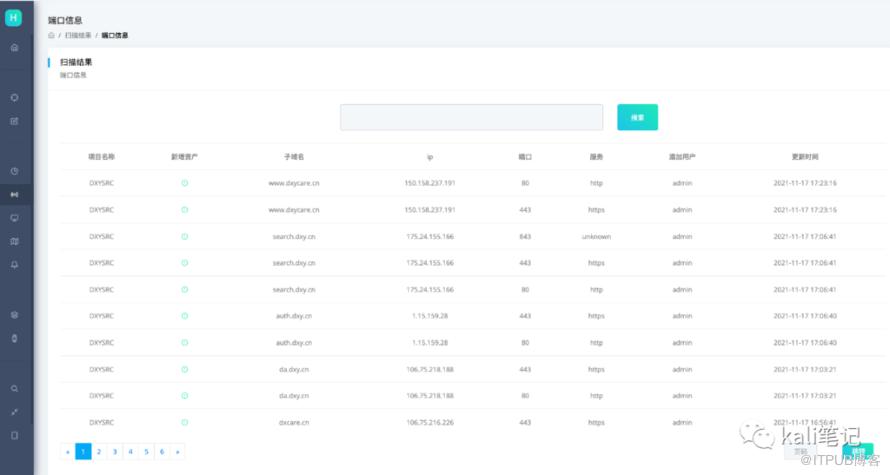Open the map icon in sidebar
Viewport: 890px width, 475px height.
point(14,241)
